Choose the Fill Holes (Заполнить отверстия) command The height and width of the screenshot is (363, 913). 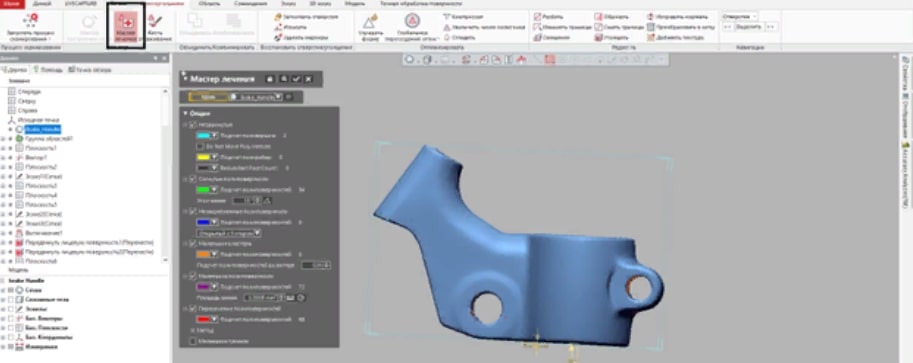[x=306, y=17]
